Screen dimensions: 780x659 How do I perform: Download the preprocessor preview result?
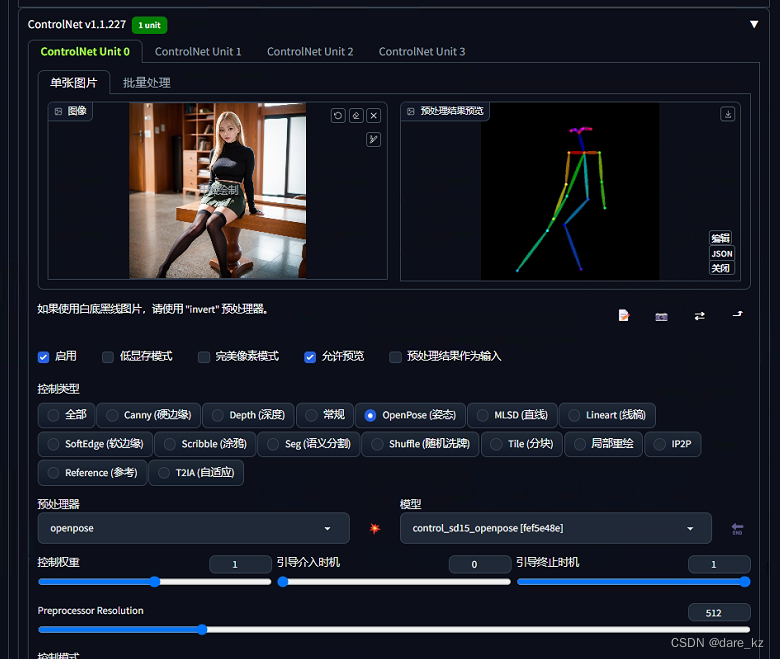pyautogui.click(x=728, y=114)
